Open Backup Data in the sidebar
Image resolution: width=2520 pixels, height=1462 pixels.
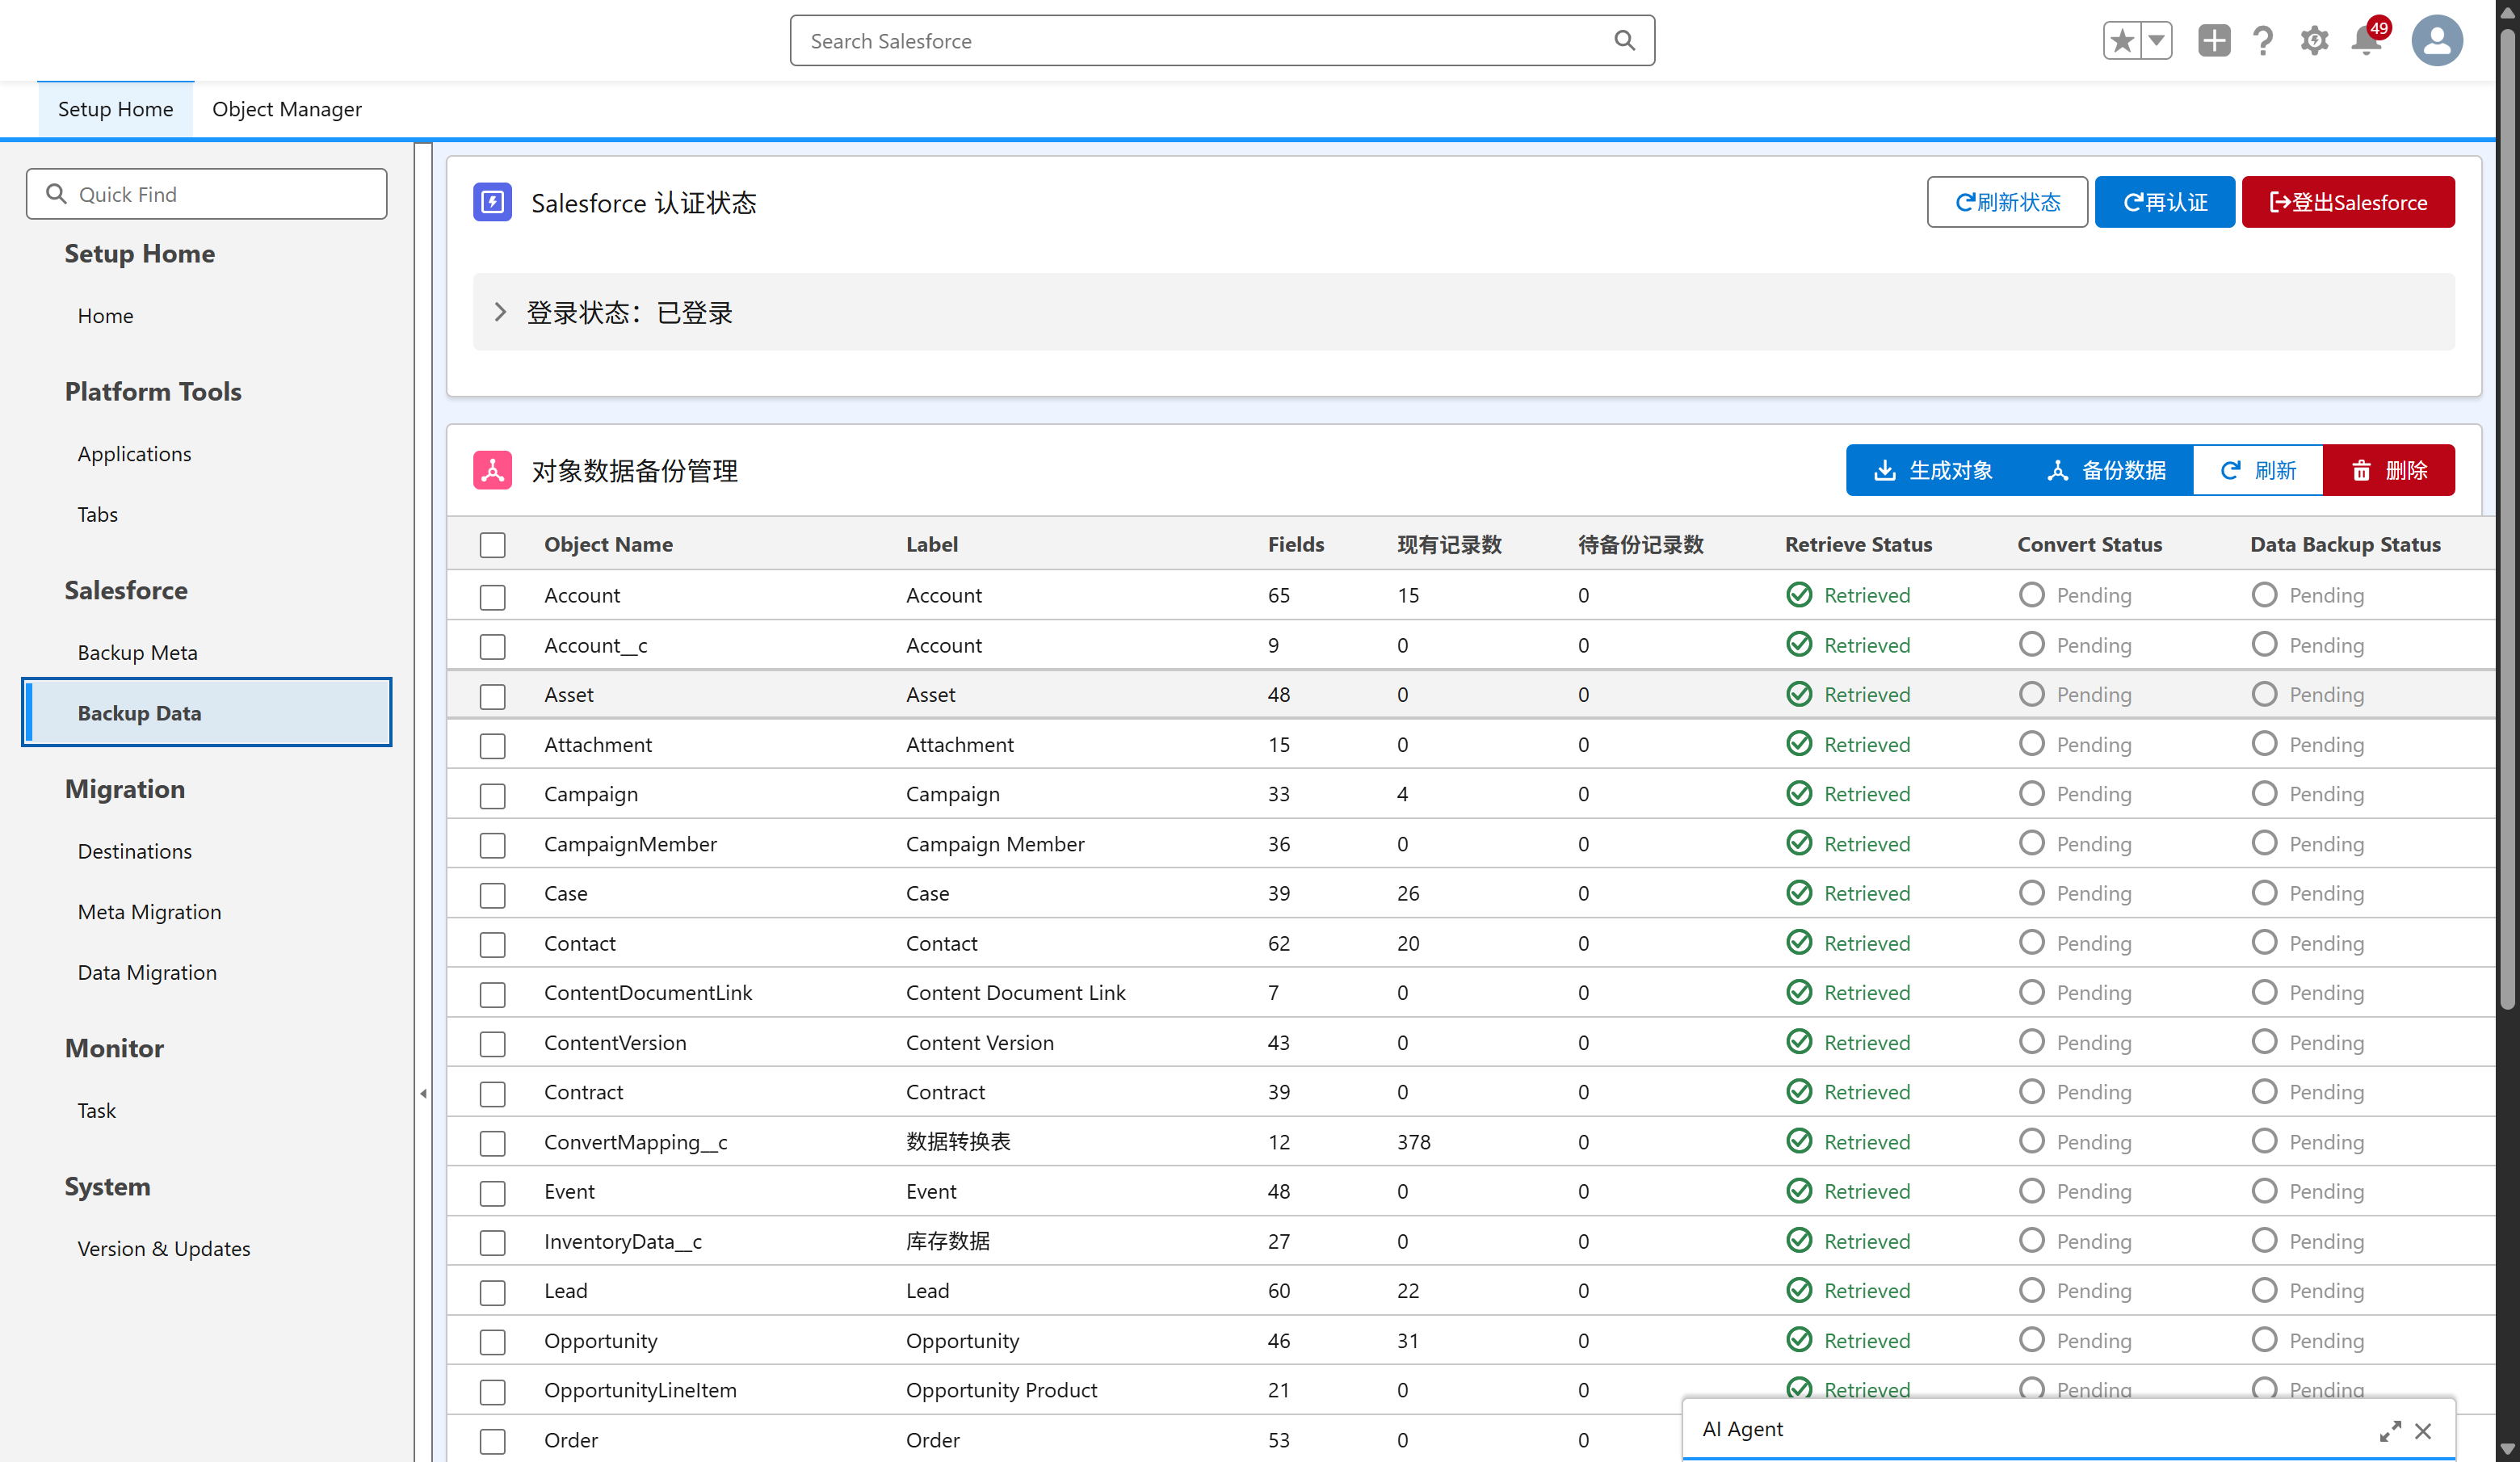click(206, 712)
